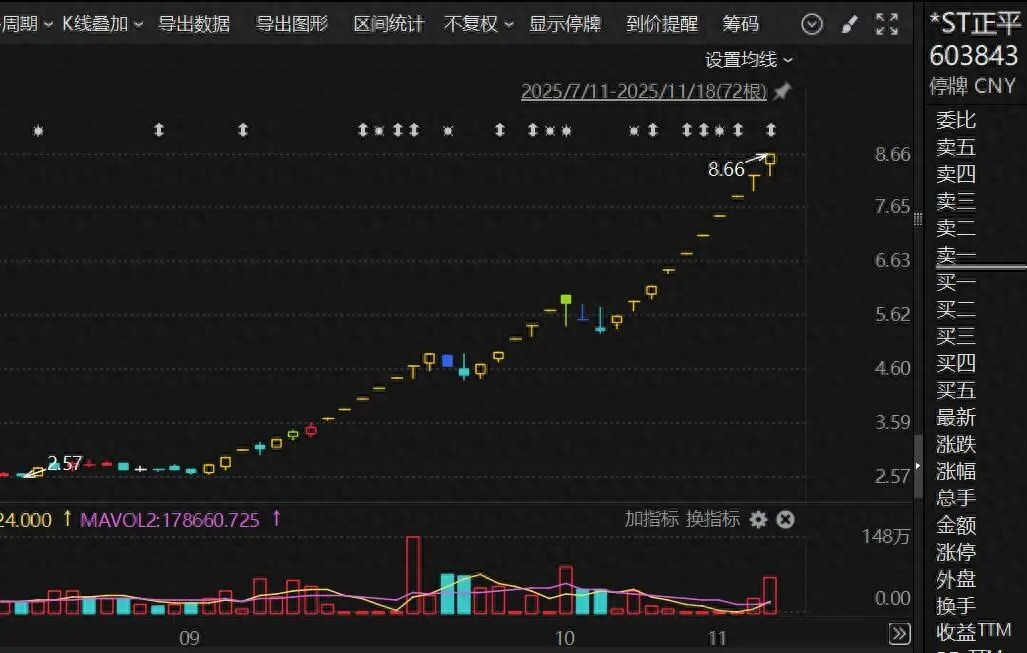Screen dimensions: 1027x653
Task: Open the circled chevron options icon
Action: pyautogui.click(x=811, y=23)
